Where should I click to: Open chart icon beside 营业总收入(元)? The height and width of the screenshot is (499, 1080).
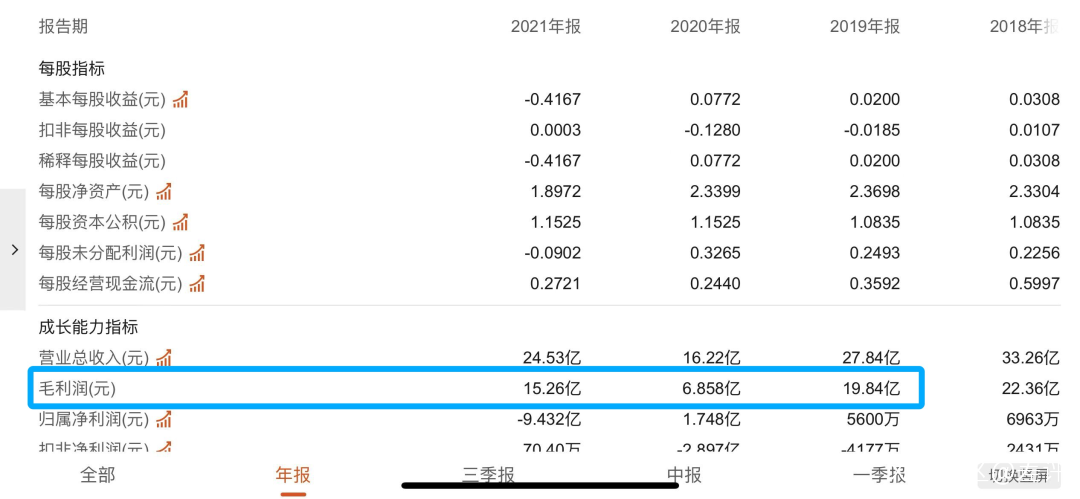(163, 358)
